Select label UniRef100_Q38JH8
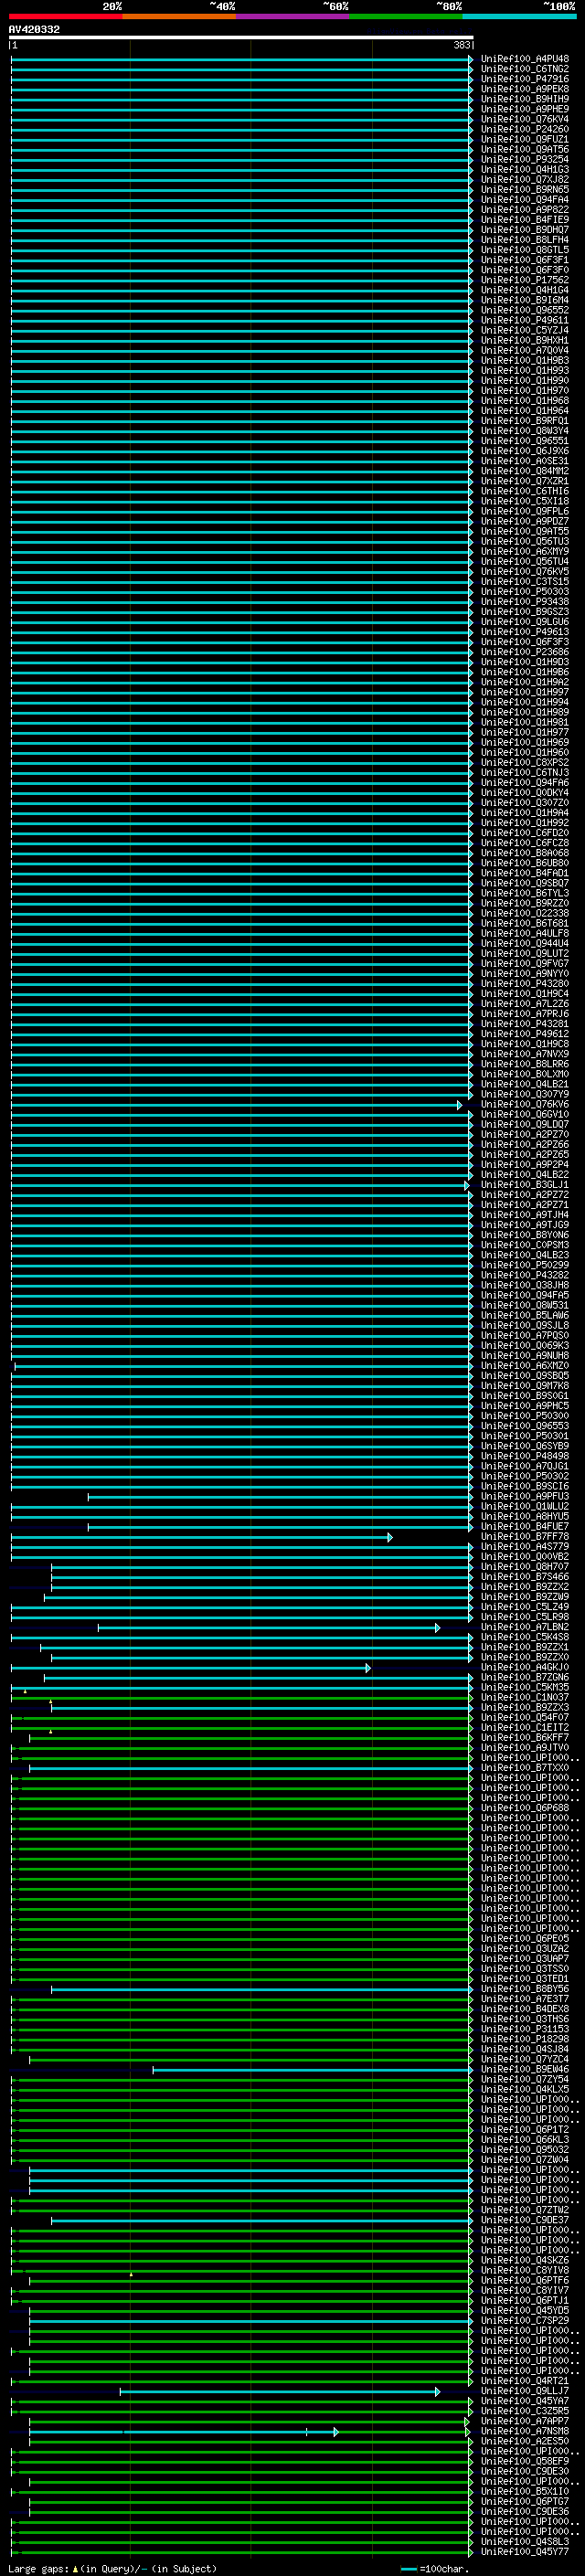585x2576 pixels. [525, 1285]
